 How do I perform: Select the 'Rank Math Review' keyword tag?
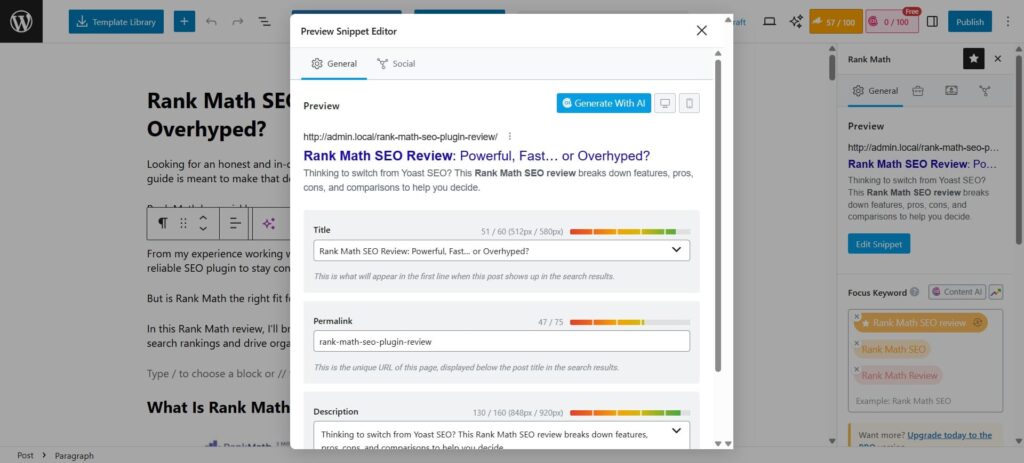point(899,375)
